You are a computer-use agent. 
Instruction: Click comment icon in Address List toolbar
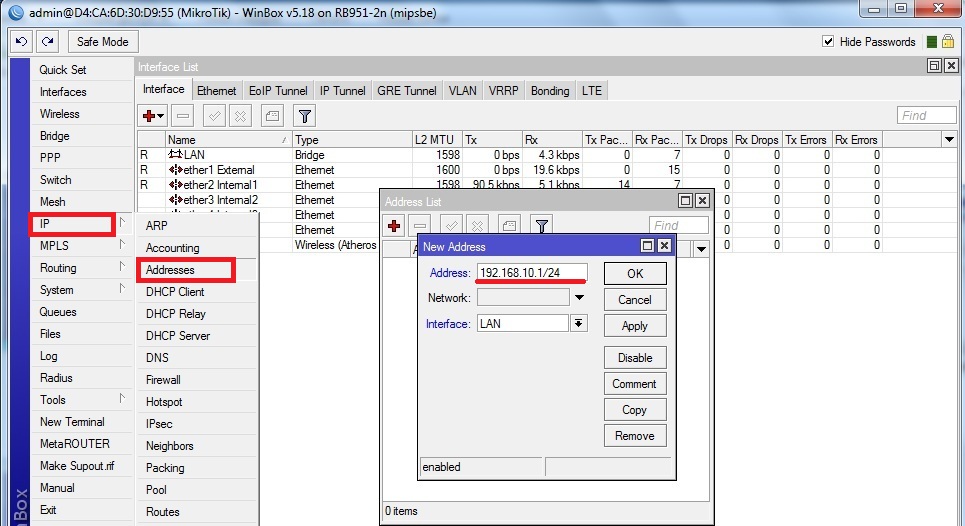tap(509, 226)
